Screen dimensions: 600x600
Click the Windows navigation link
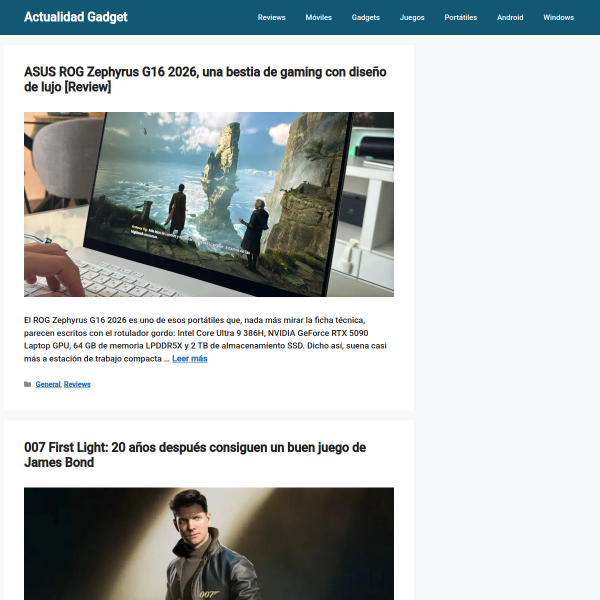click(x=558, y=18)
